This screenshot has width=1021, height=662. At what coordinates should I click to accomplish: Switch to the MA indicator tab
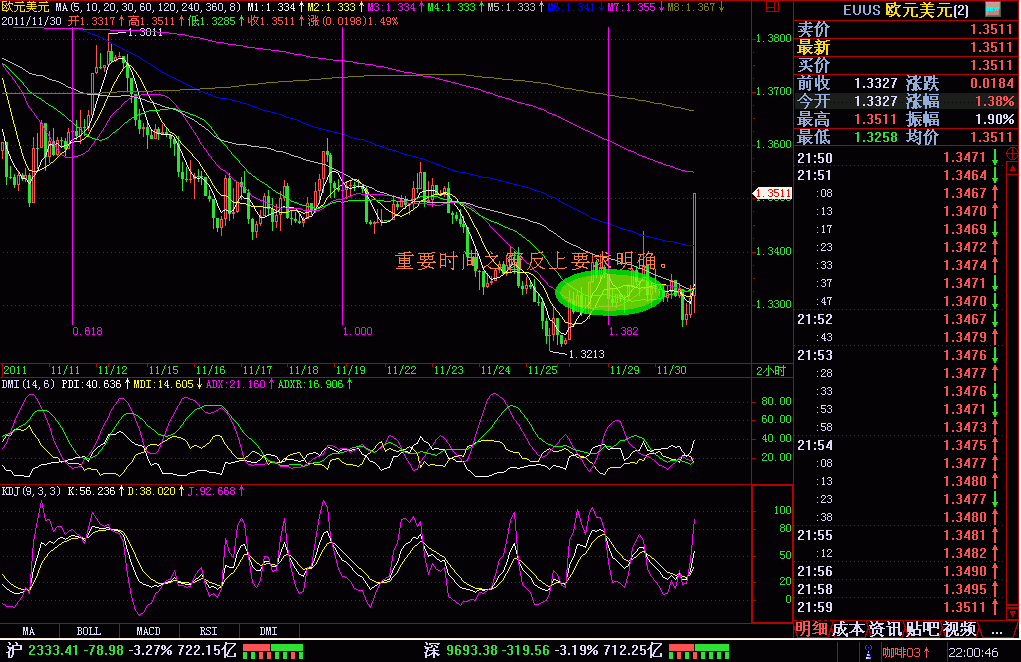click(x=29, y=631)
